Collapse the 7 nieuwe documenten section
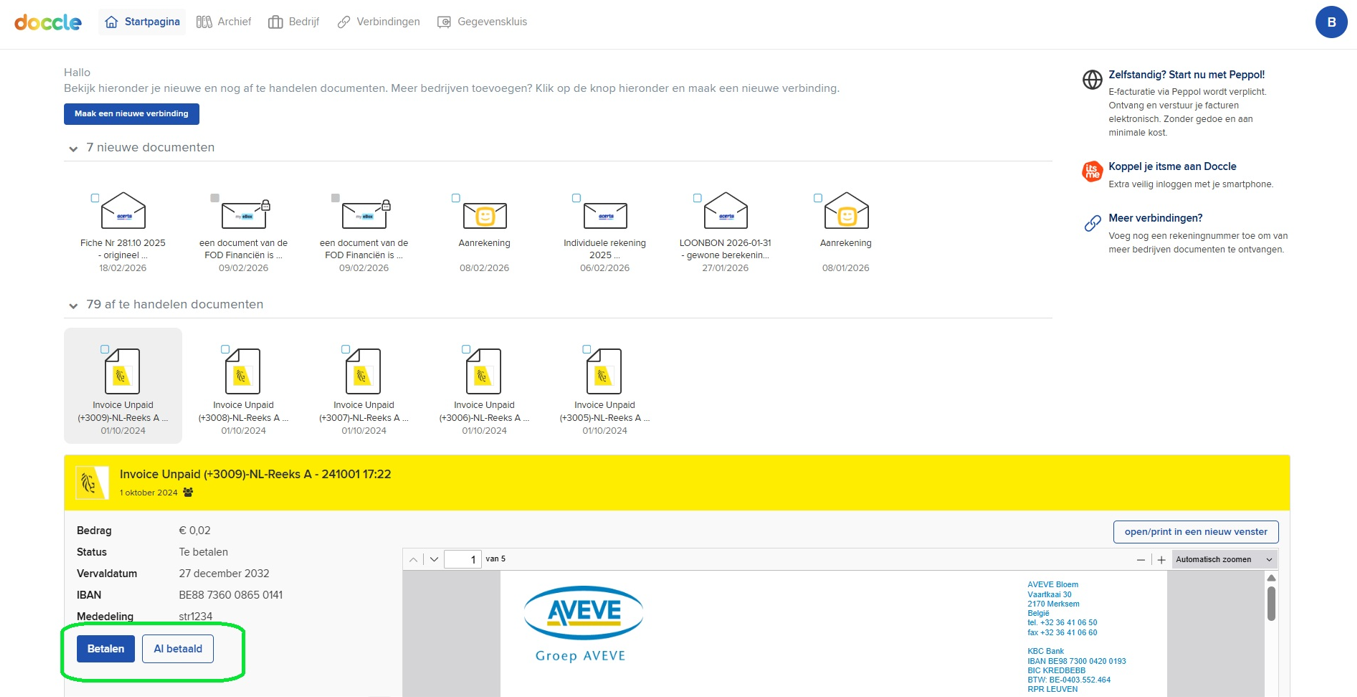 (73, 149)
